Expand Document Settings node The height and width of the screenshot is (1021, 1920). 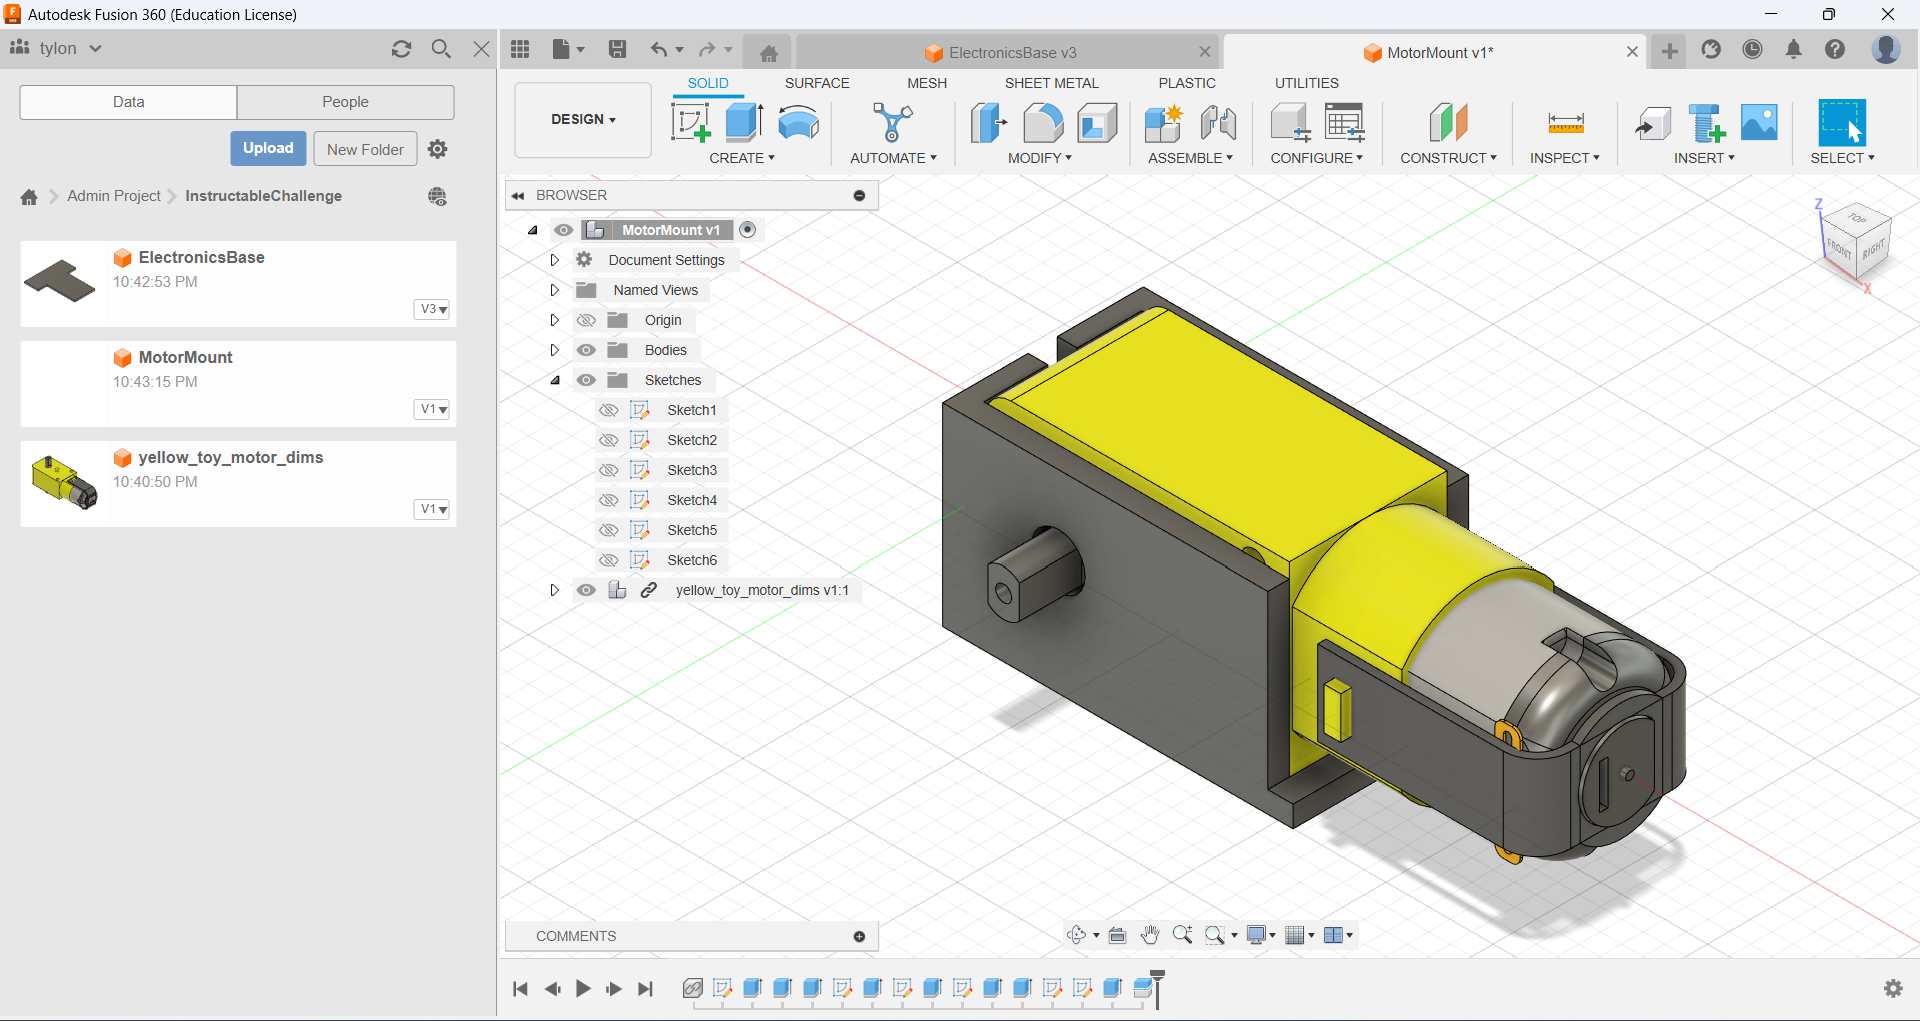554,260
